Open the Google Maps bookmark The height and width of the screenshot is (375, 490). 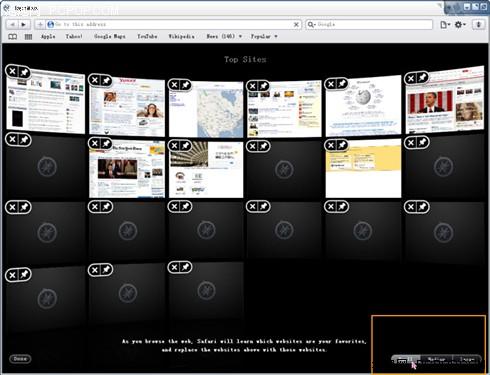pyautogui.click(x=110, y=36)
